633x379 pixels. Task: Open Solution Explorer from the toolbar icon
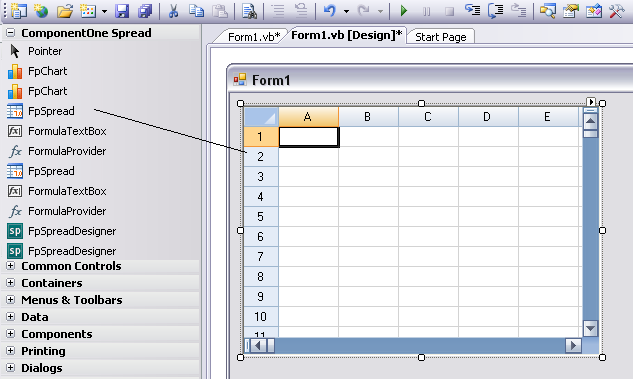(x=548, y=11)
